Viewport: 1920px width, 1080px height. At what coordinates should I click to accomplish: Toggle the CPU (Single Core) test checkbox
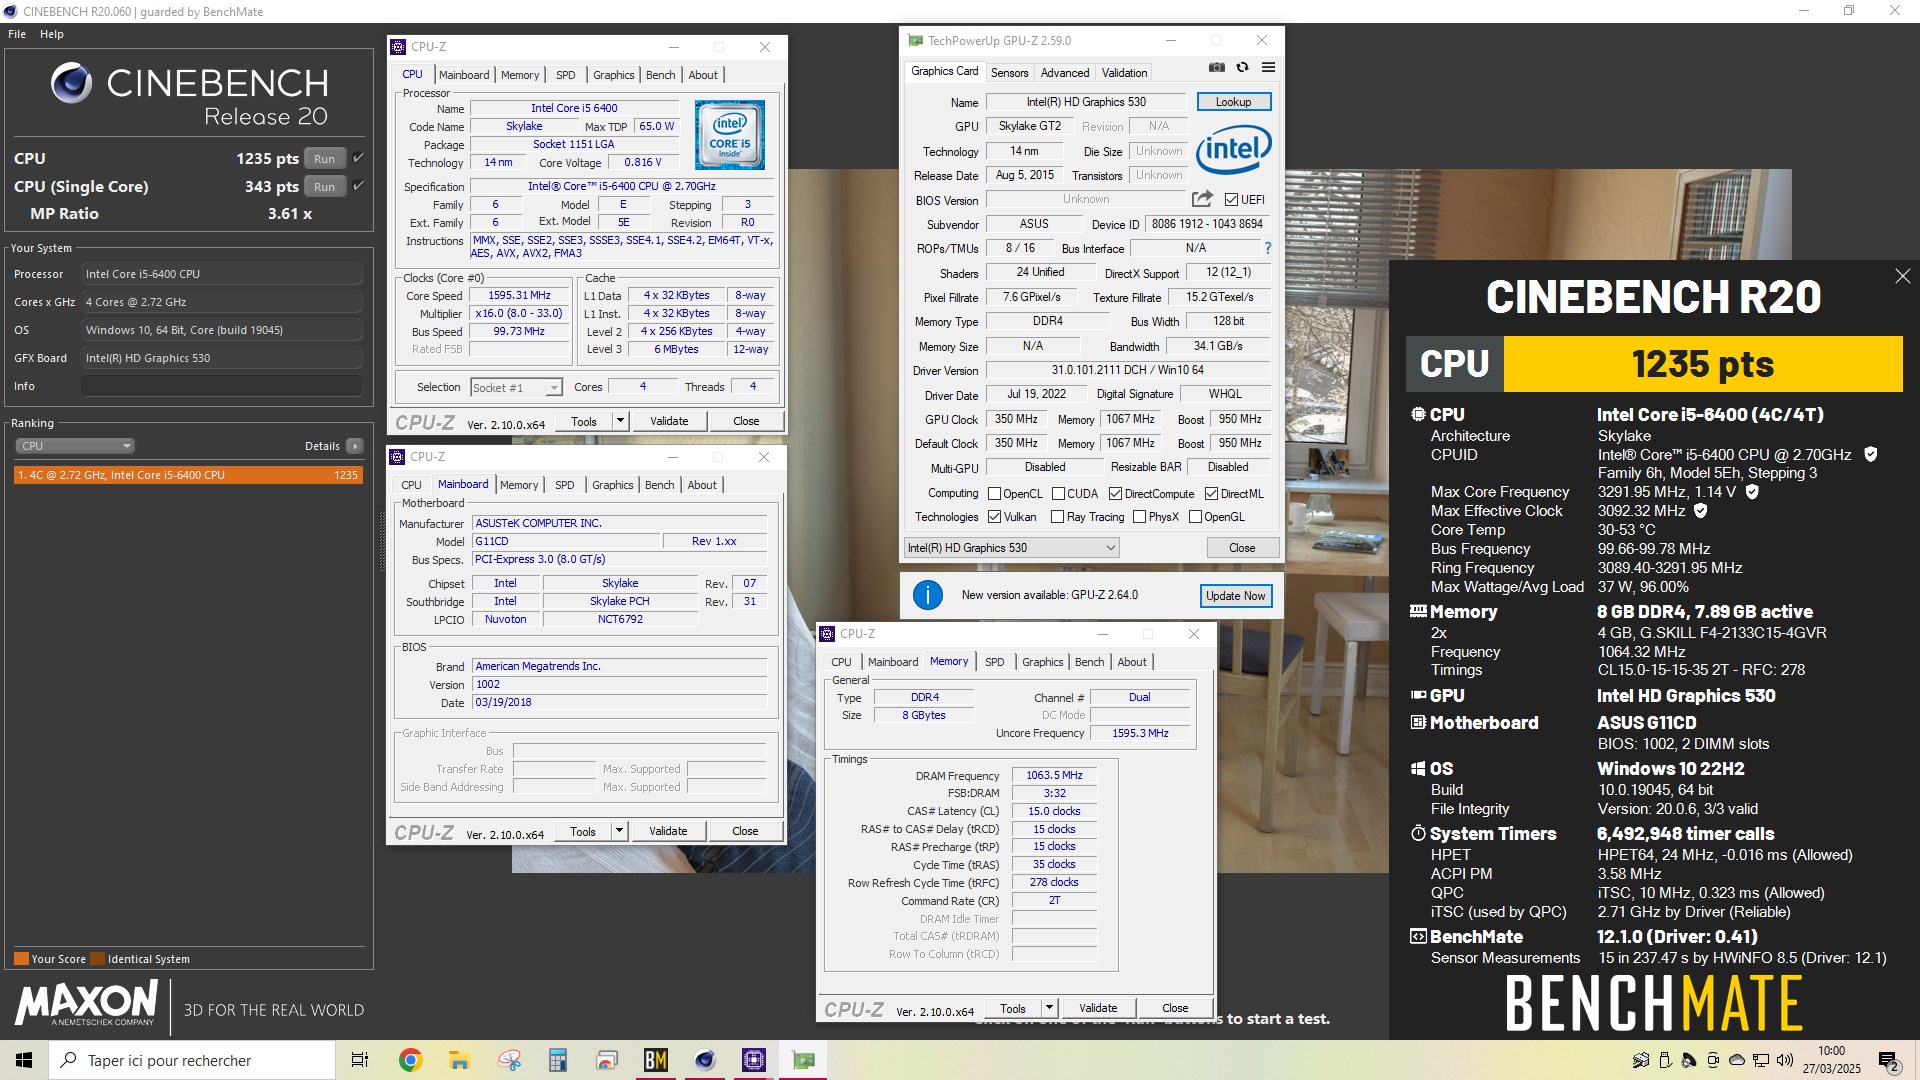click(x=358, y=186)
